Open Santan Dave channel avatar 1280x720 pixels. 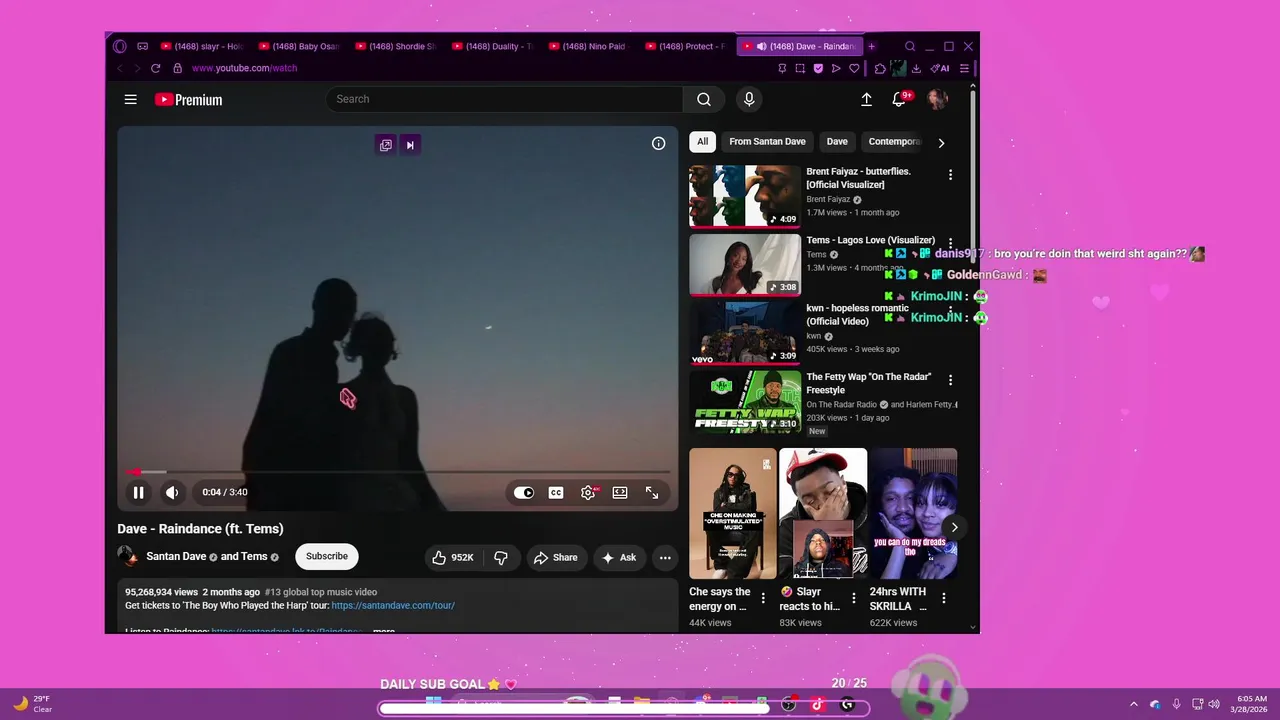(128, 556)
